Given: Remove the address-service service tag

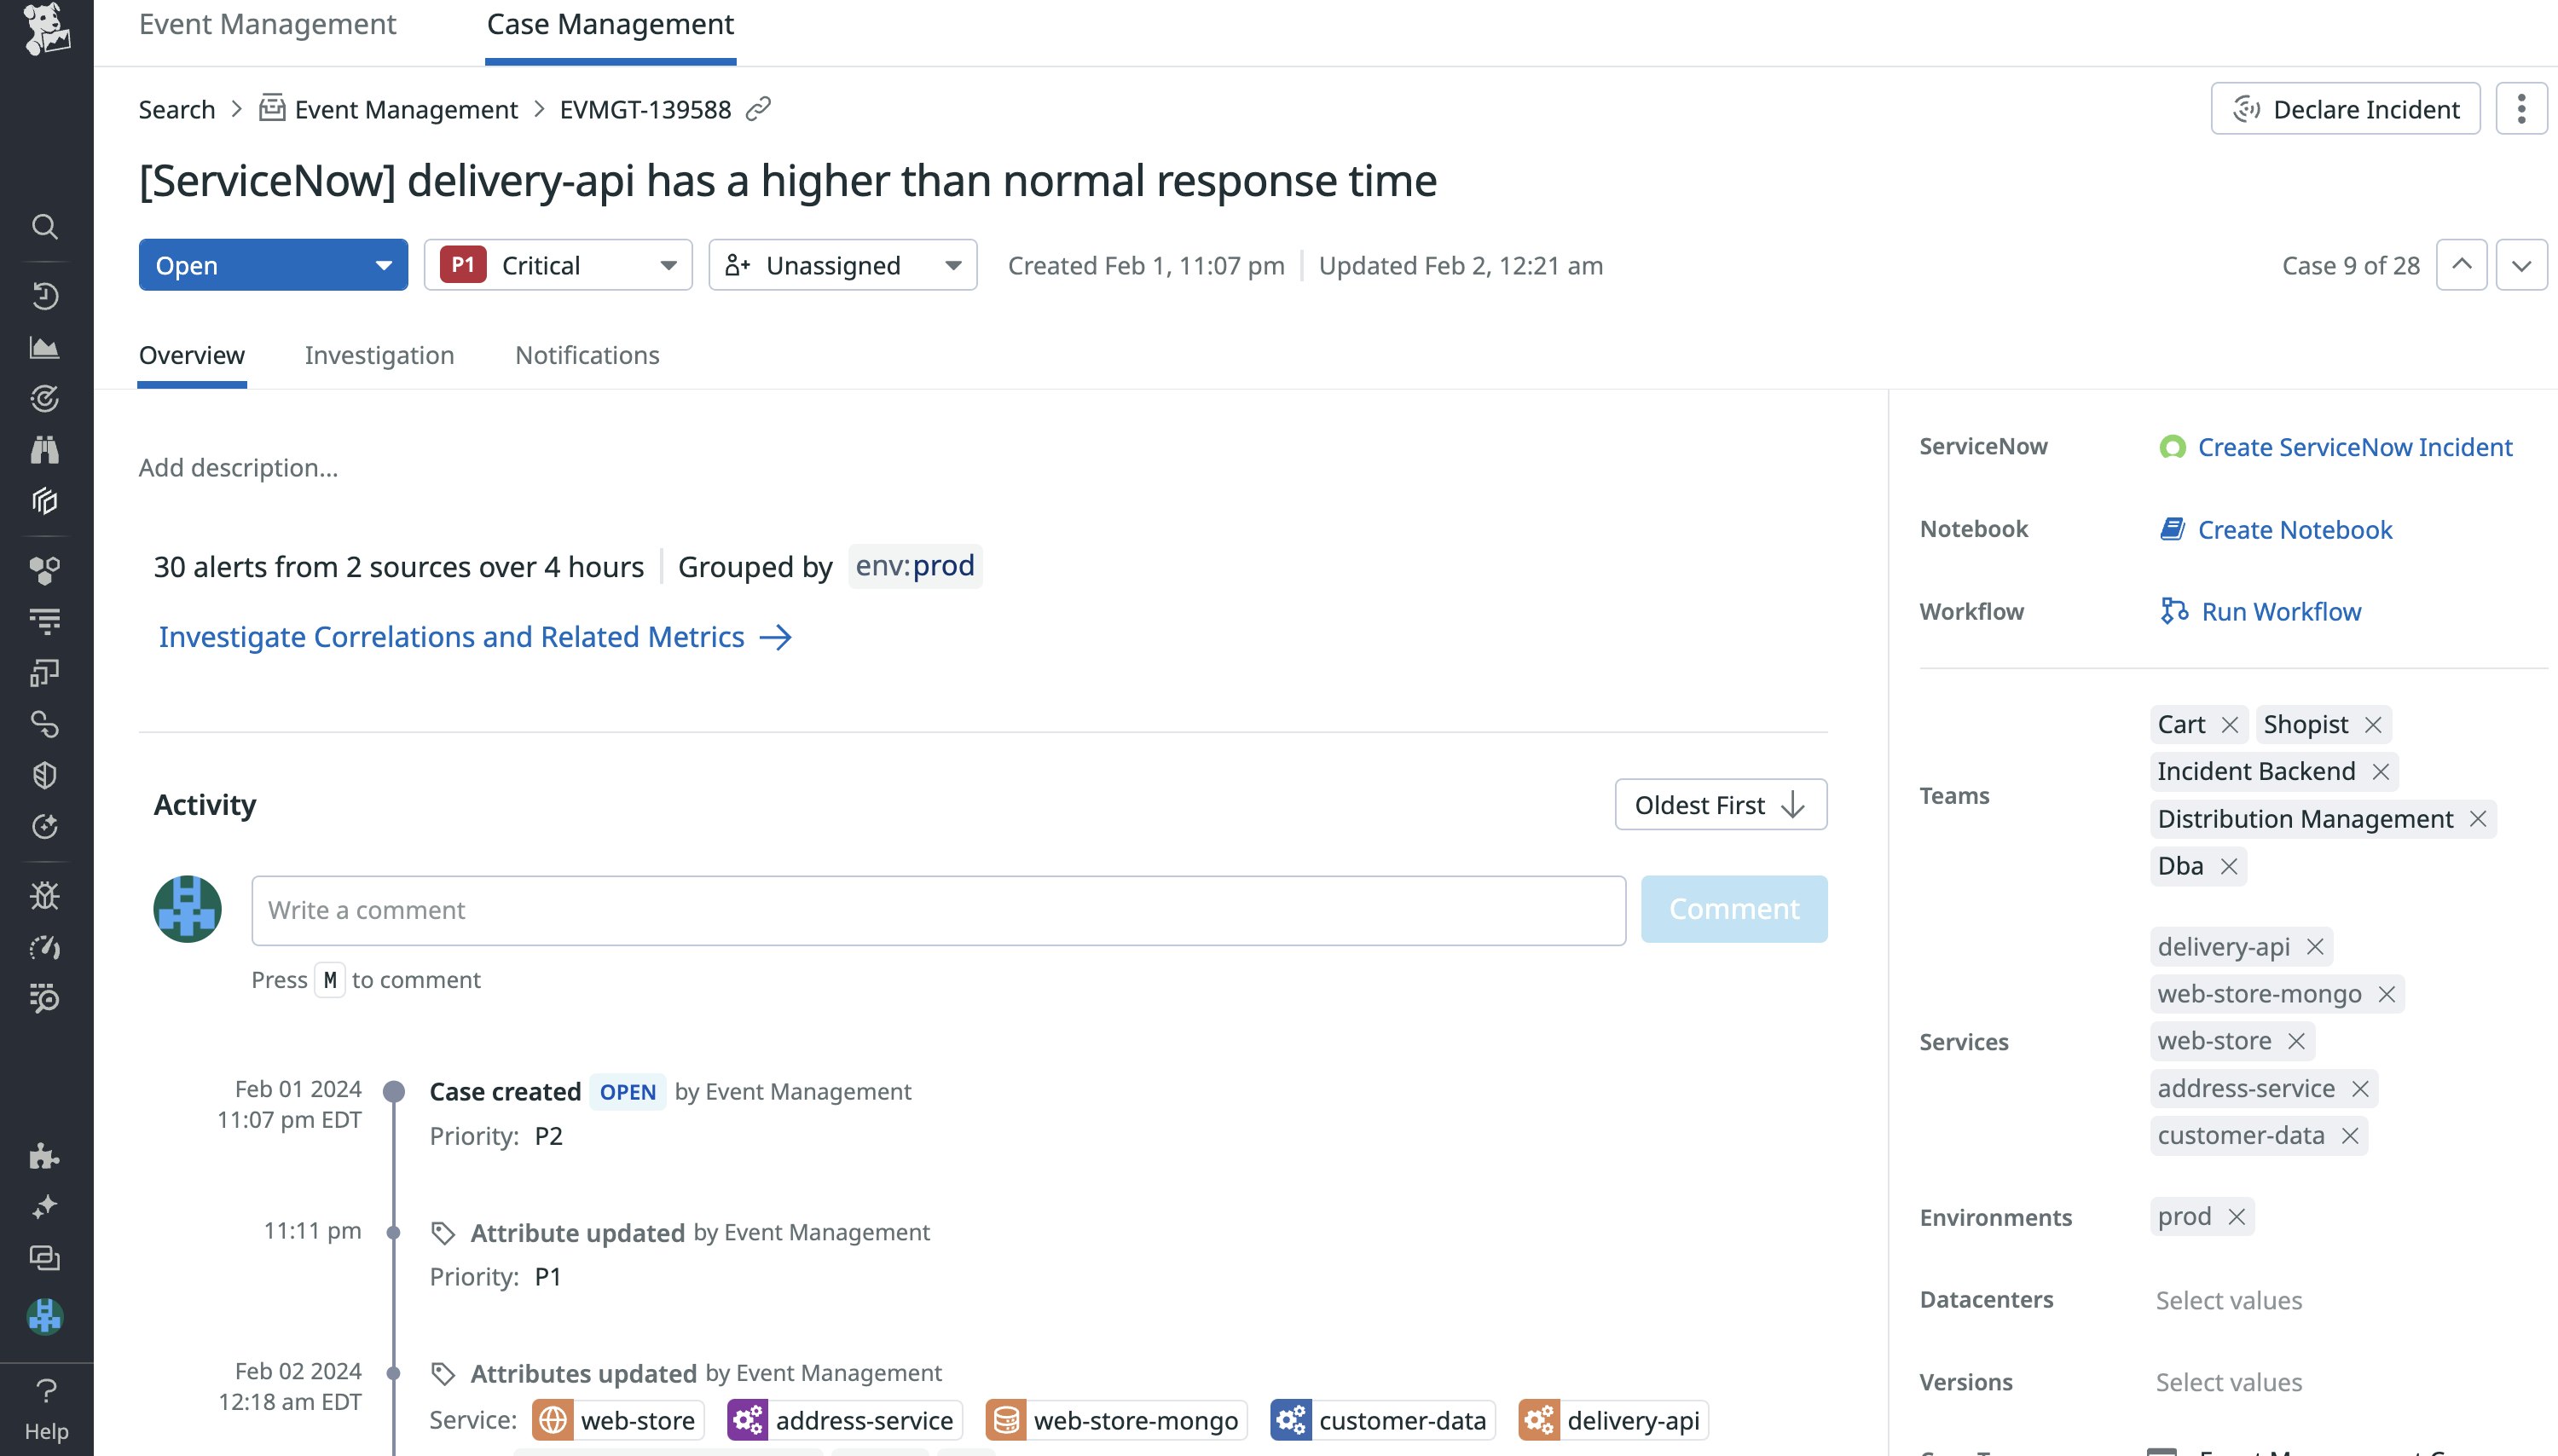Looking at the screenshot, I should (2359, 1089).
